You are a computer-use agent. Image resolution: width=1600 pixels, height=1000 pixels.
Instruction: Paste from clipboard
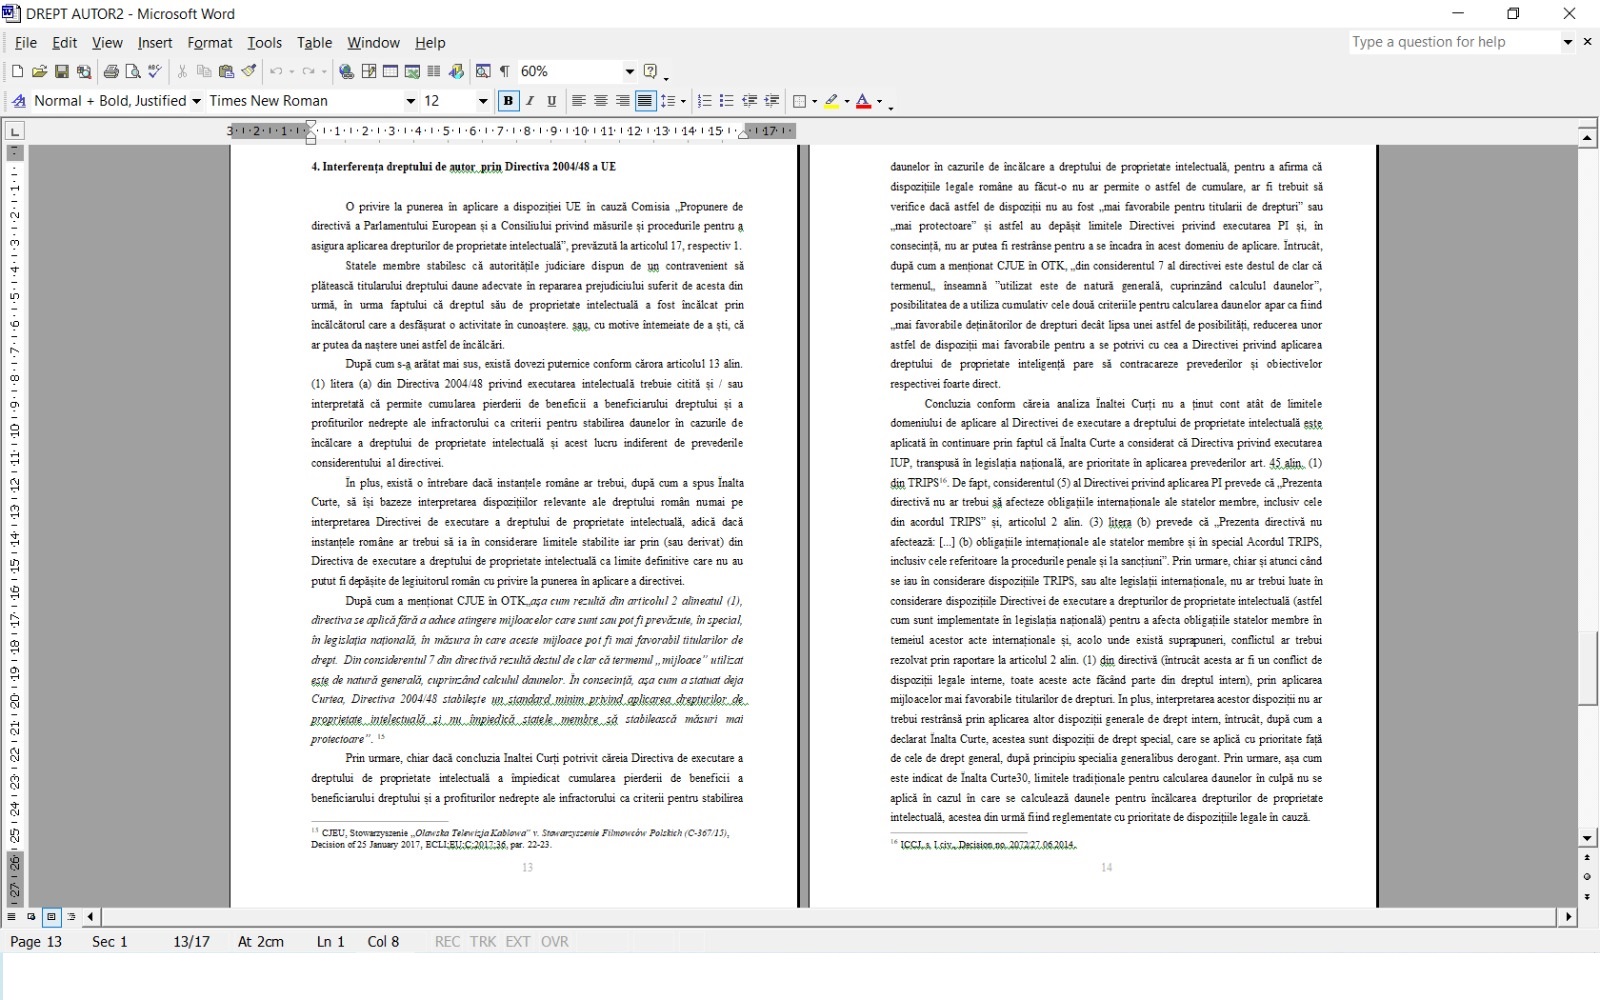click(x=226, y=72)
